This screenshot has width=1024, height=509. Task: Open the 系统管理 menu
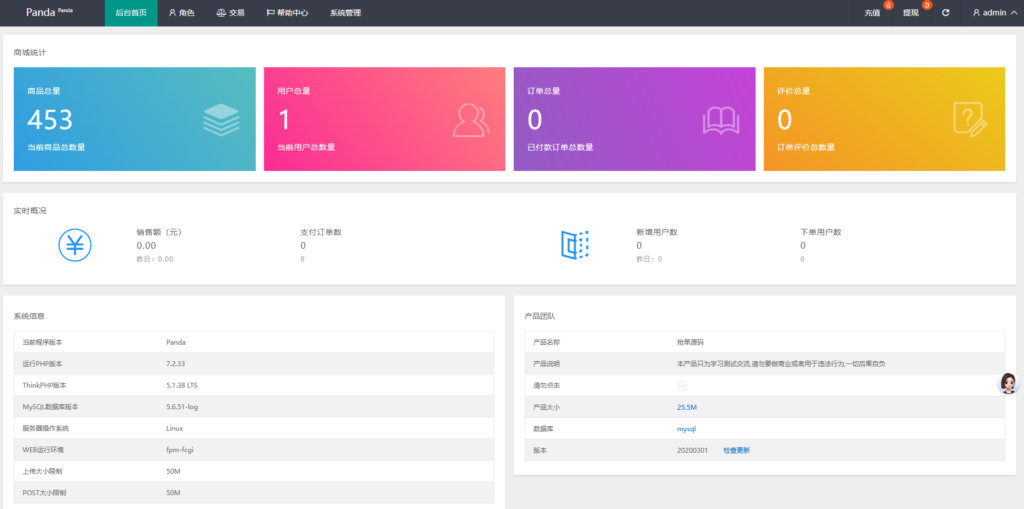pos(345,13)
